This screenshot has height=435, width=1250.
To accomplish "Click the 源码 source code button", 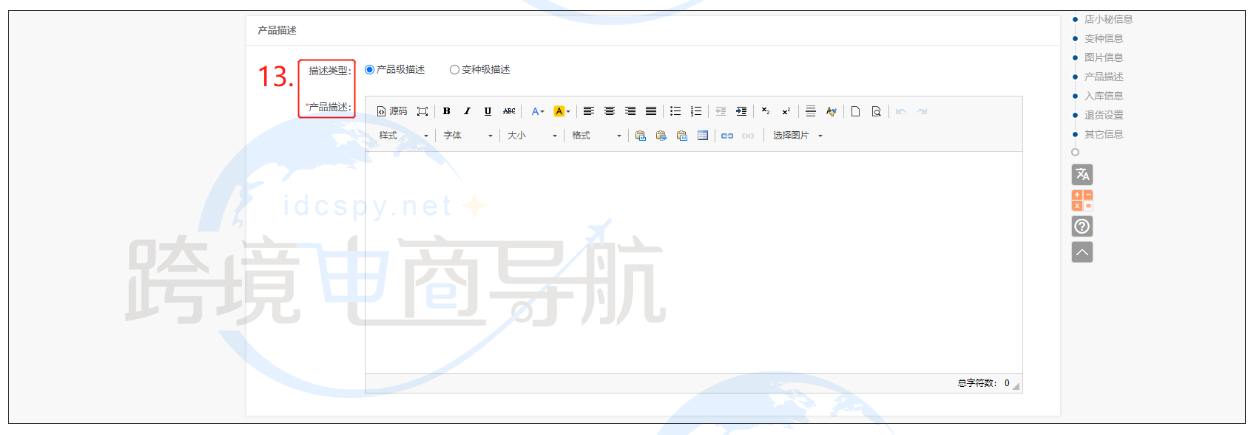I will [x=392, y=111].
